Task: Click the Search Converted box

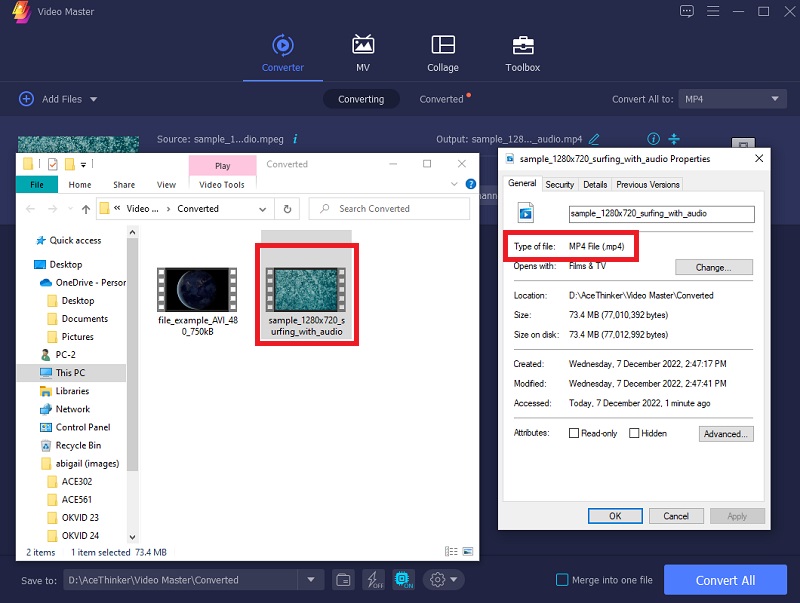Action: pos(389,209)
